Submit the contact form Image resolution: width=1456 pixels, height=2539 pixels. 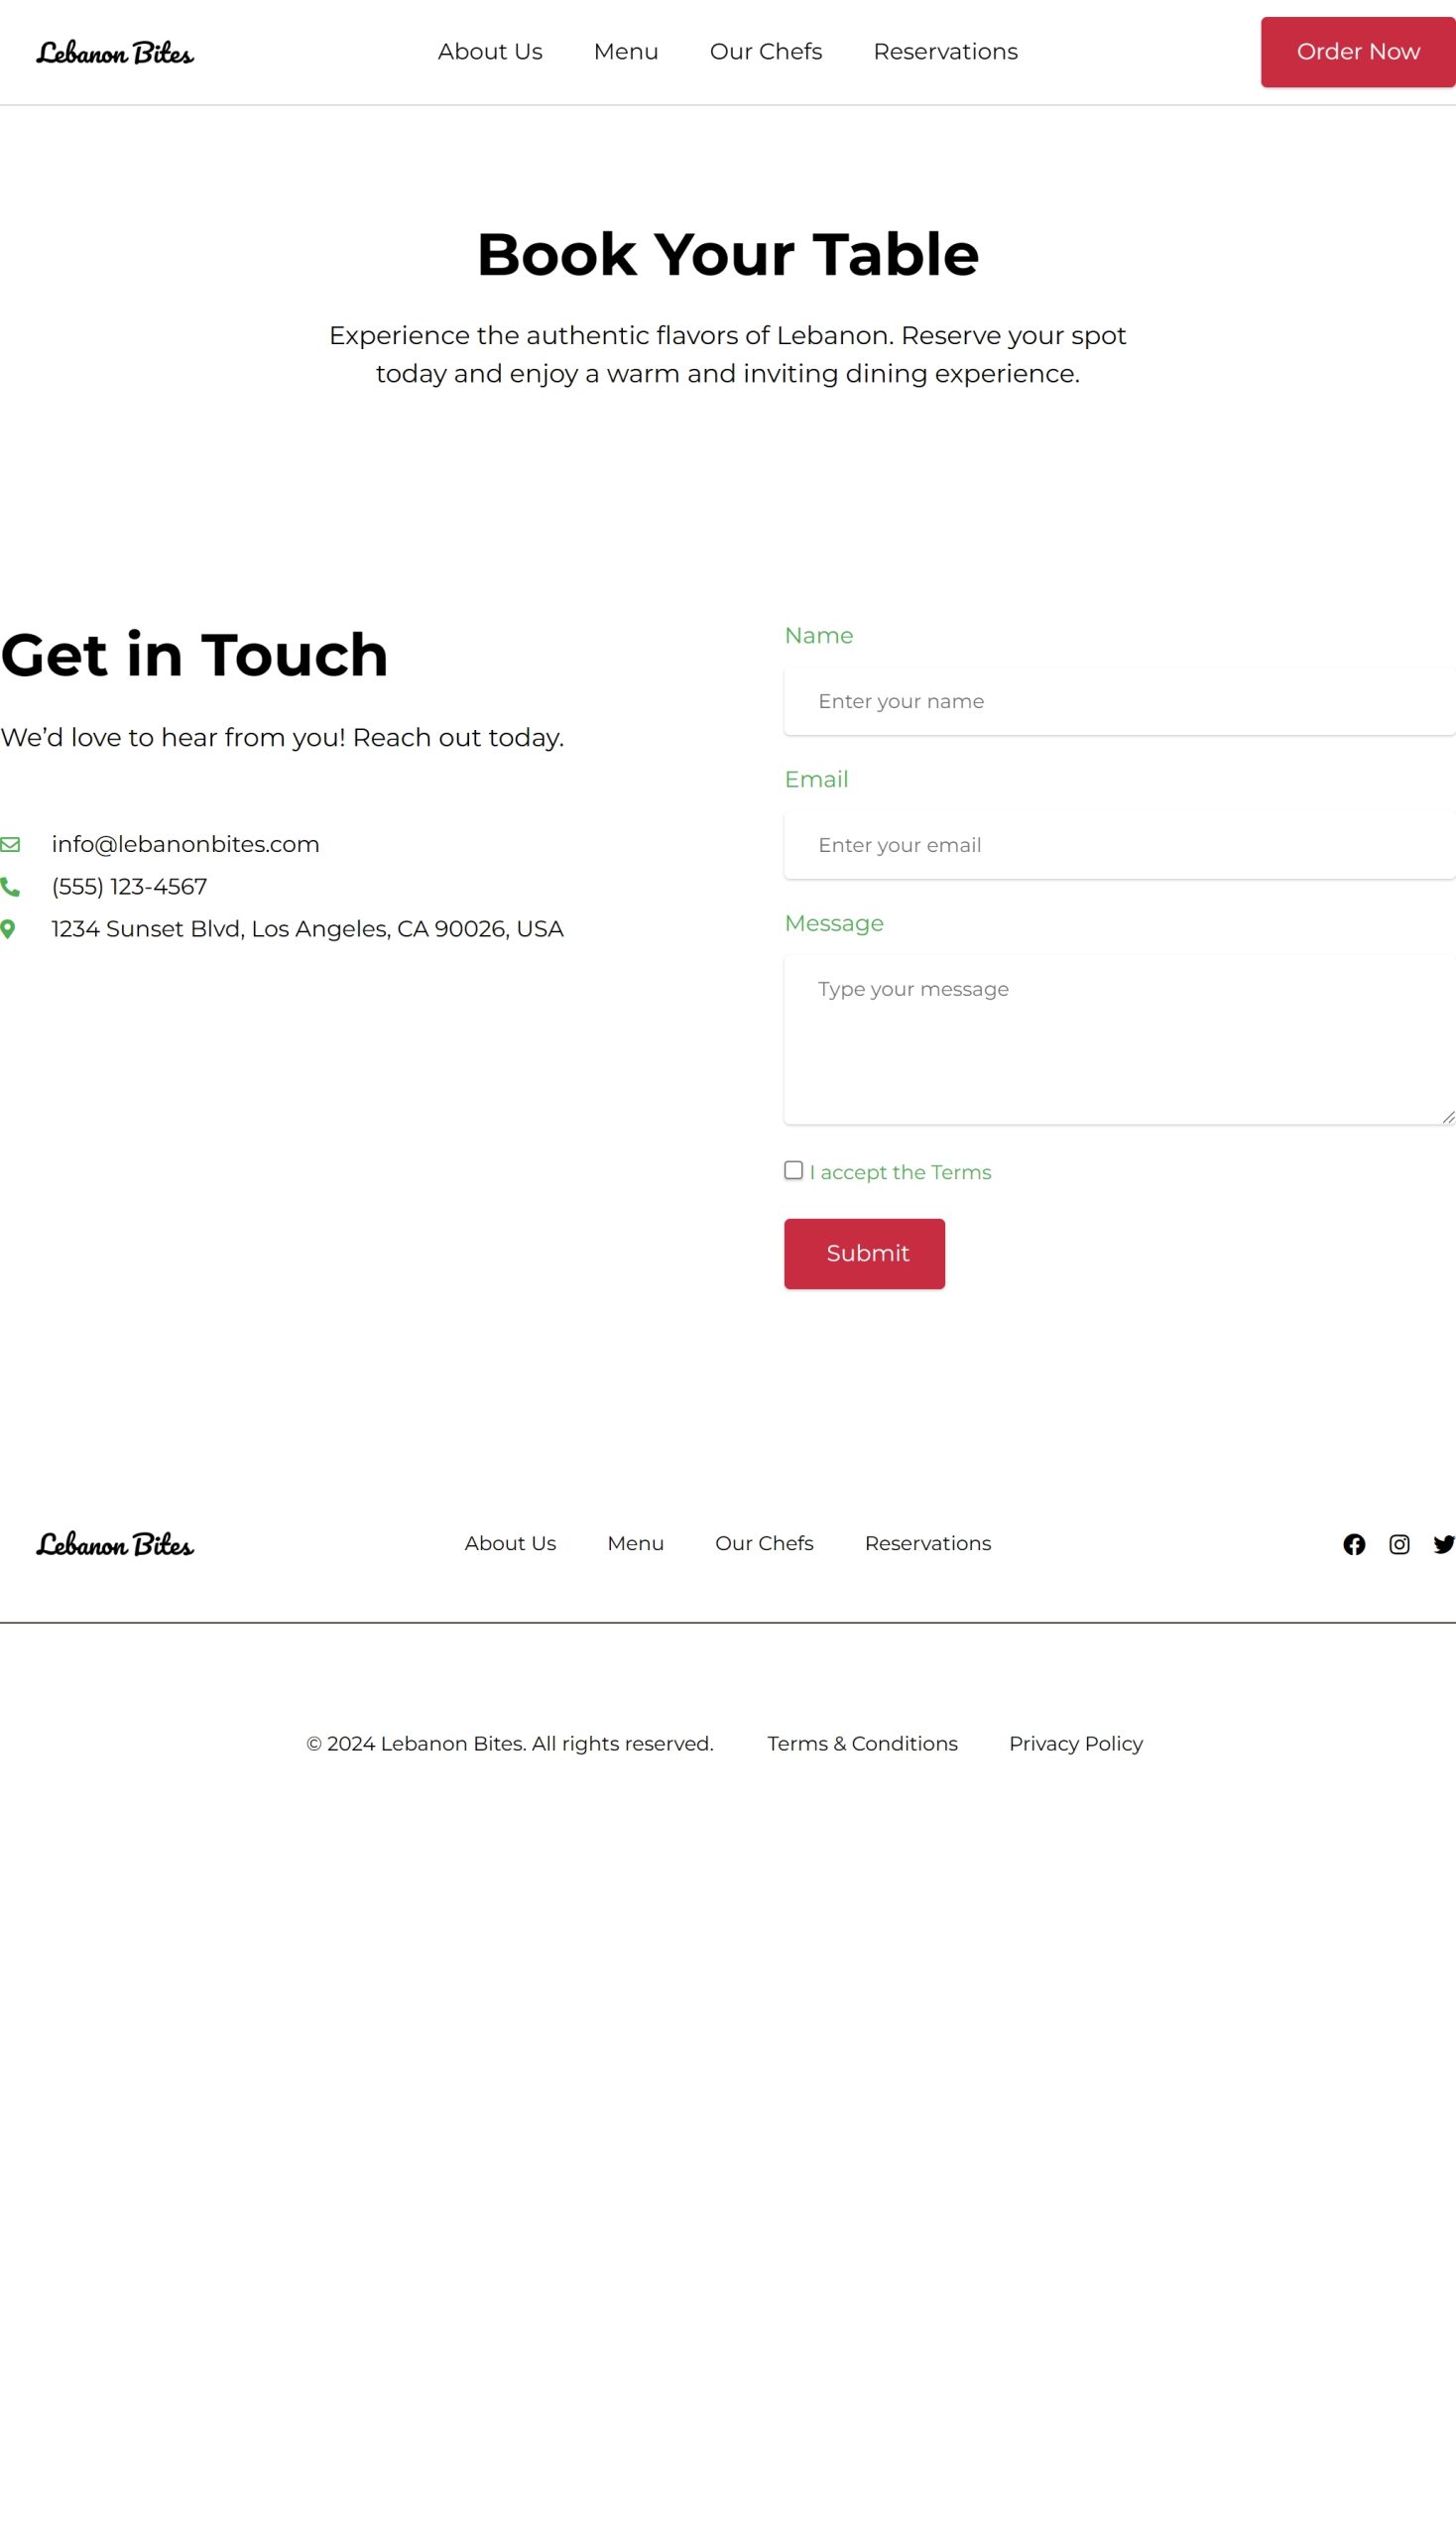coord(864,1253)
